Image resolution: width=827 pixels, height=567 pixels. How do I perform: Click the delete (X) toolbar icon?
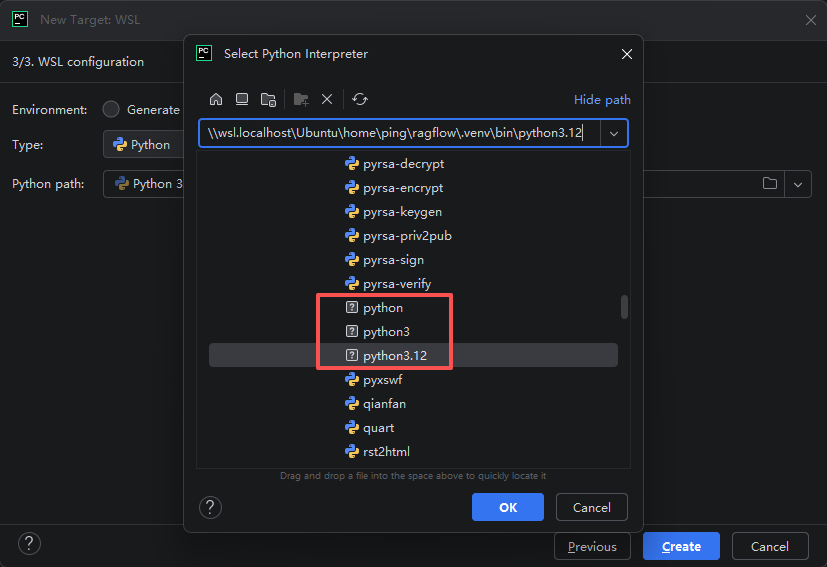pos(327,99)
